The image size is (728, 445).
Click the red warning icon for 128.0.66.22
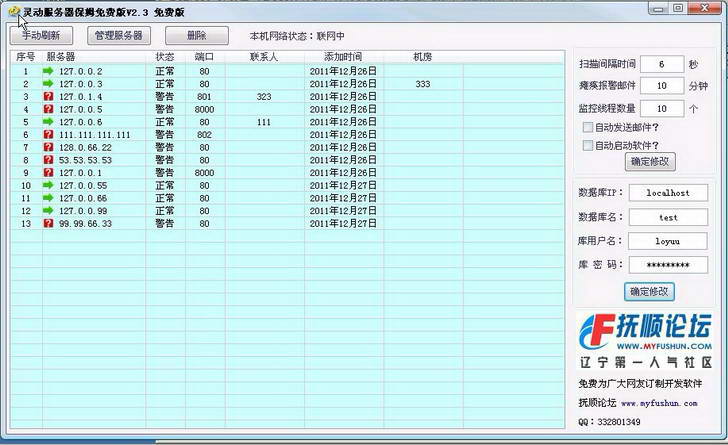pos(48,147)
